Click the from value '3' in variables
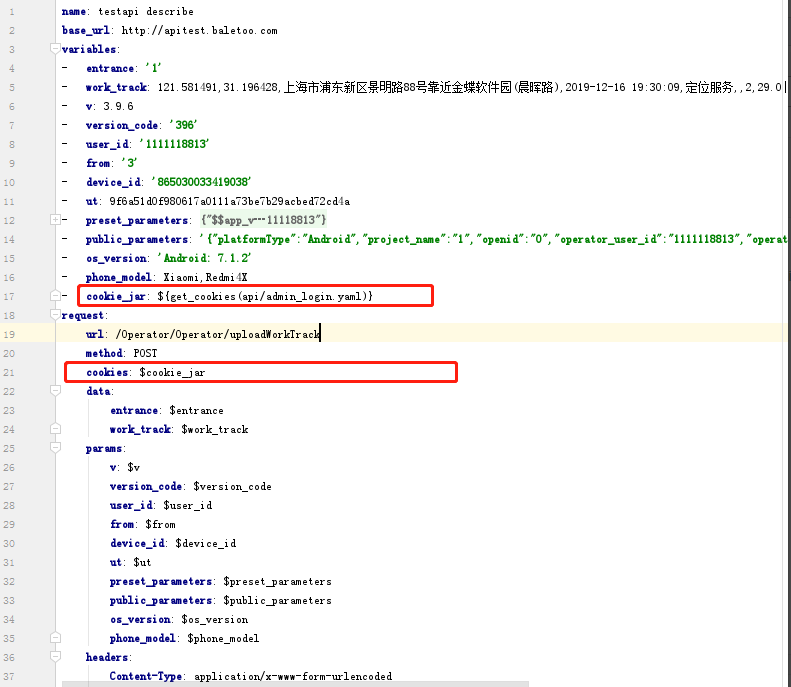This screenshot has height=687, width=791. [x=129, y=163]
